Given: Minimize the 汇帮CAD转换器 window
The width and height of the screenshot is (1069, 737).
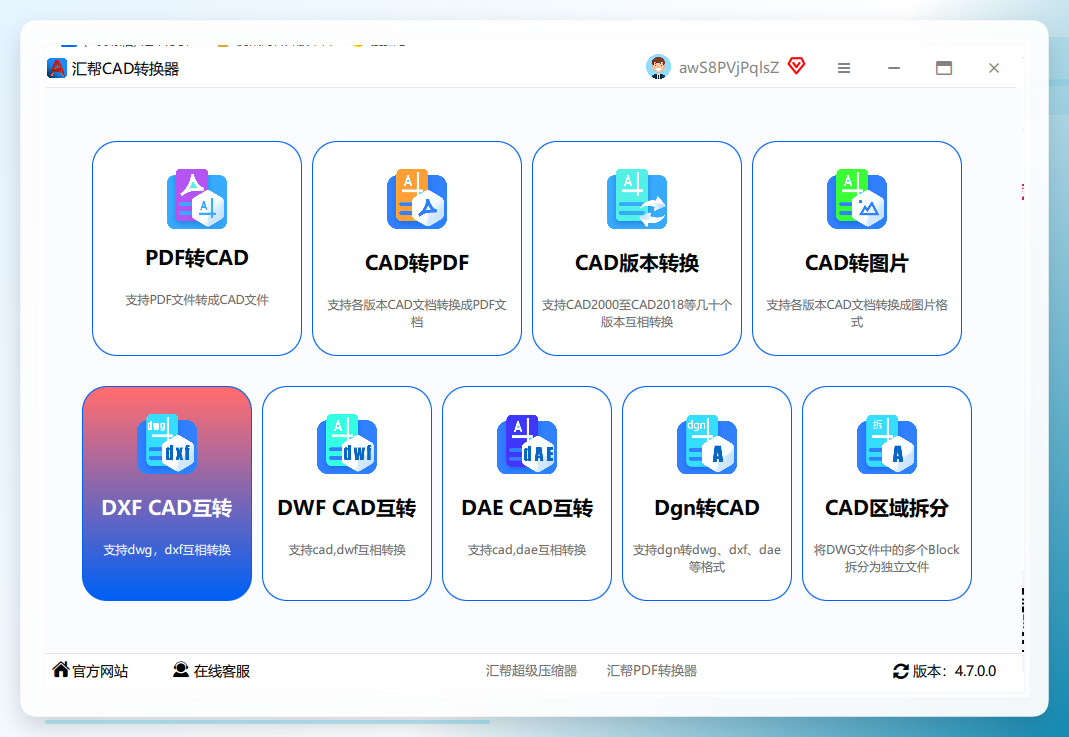Looking at the screenshot, I should 894,68.
